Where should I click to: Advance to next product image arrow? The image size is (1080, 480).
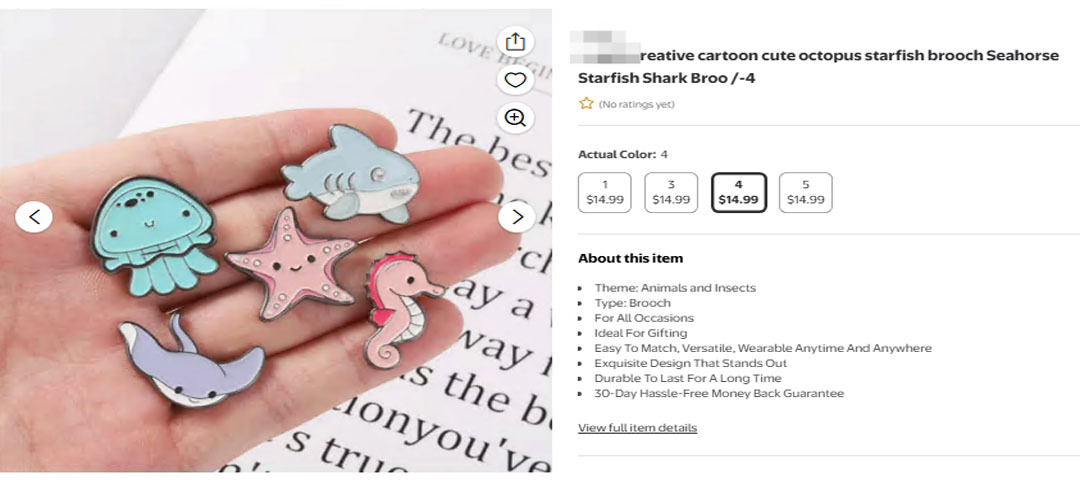click(517, 217)
